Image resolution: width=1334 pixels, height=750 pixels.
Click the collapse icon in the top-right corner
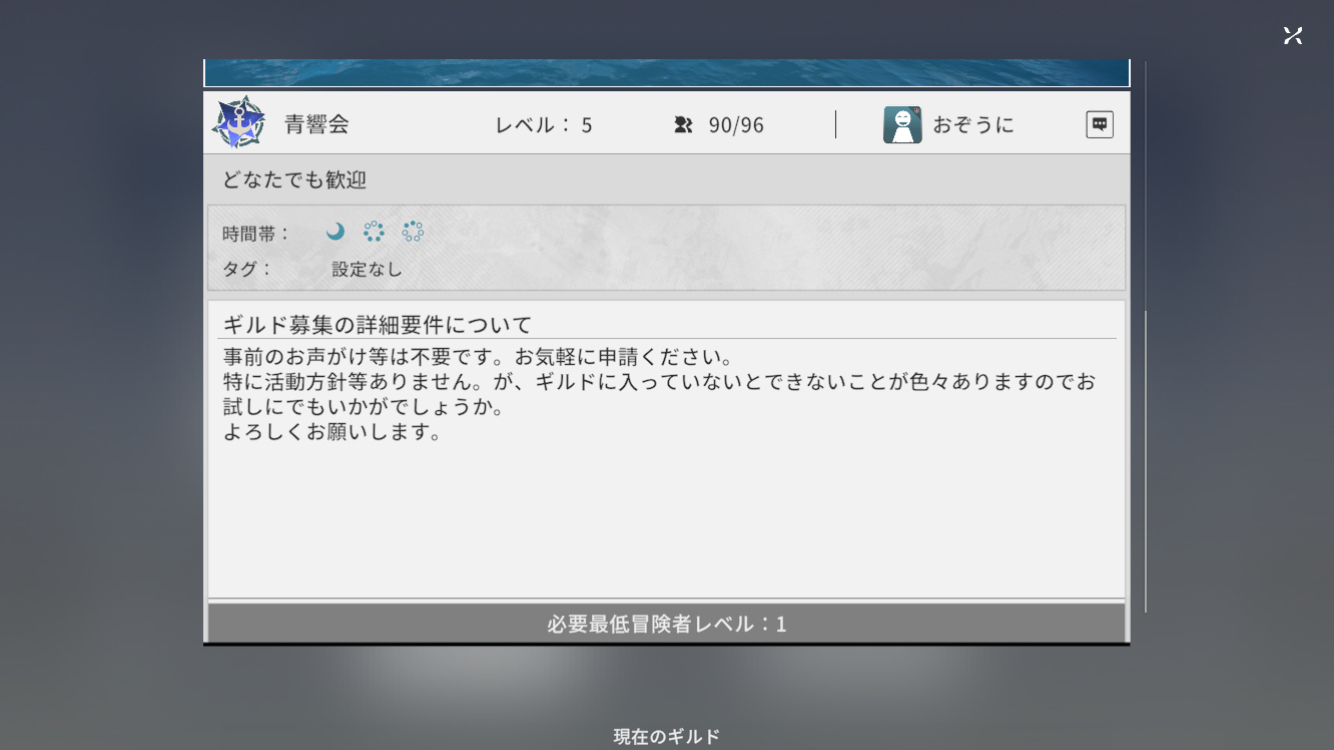[1293, 35]
